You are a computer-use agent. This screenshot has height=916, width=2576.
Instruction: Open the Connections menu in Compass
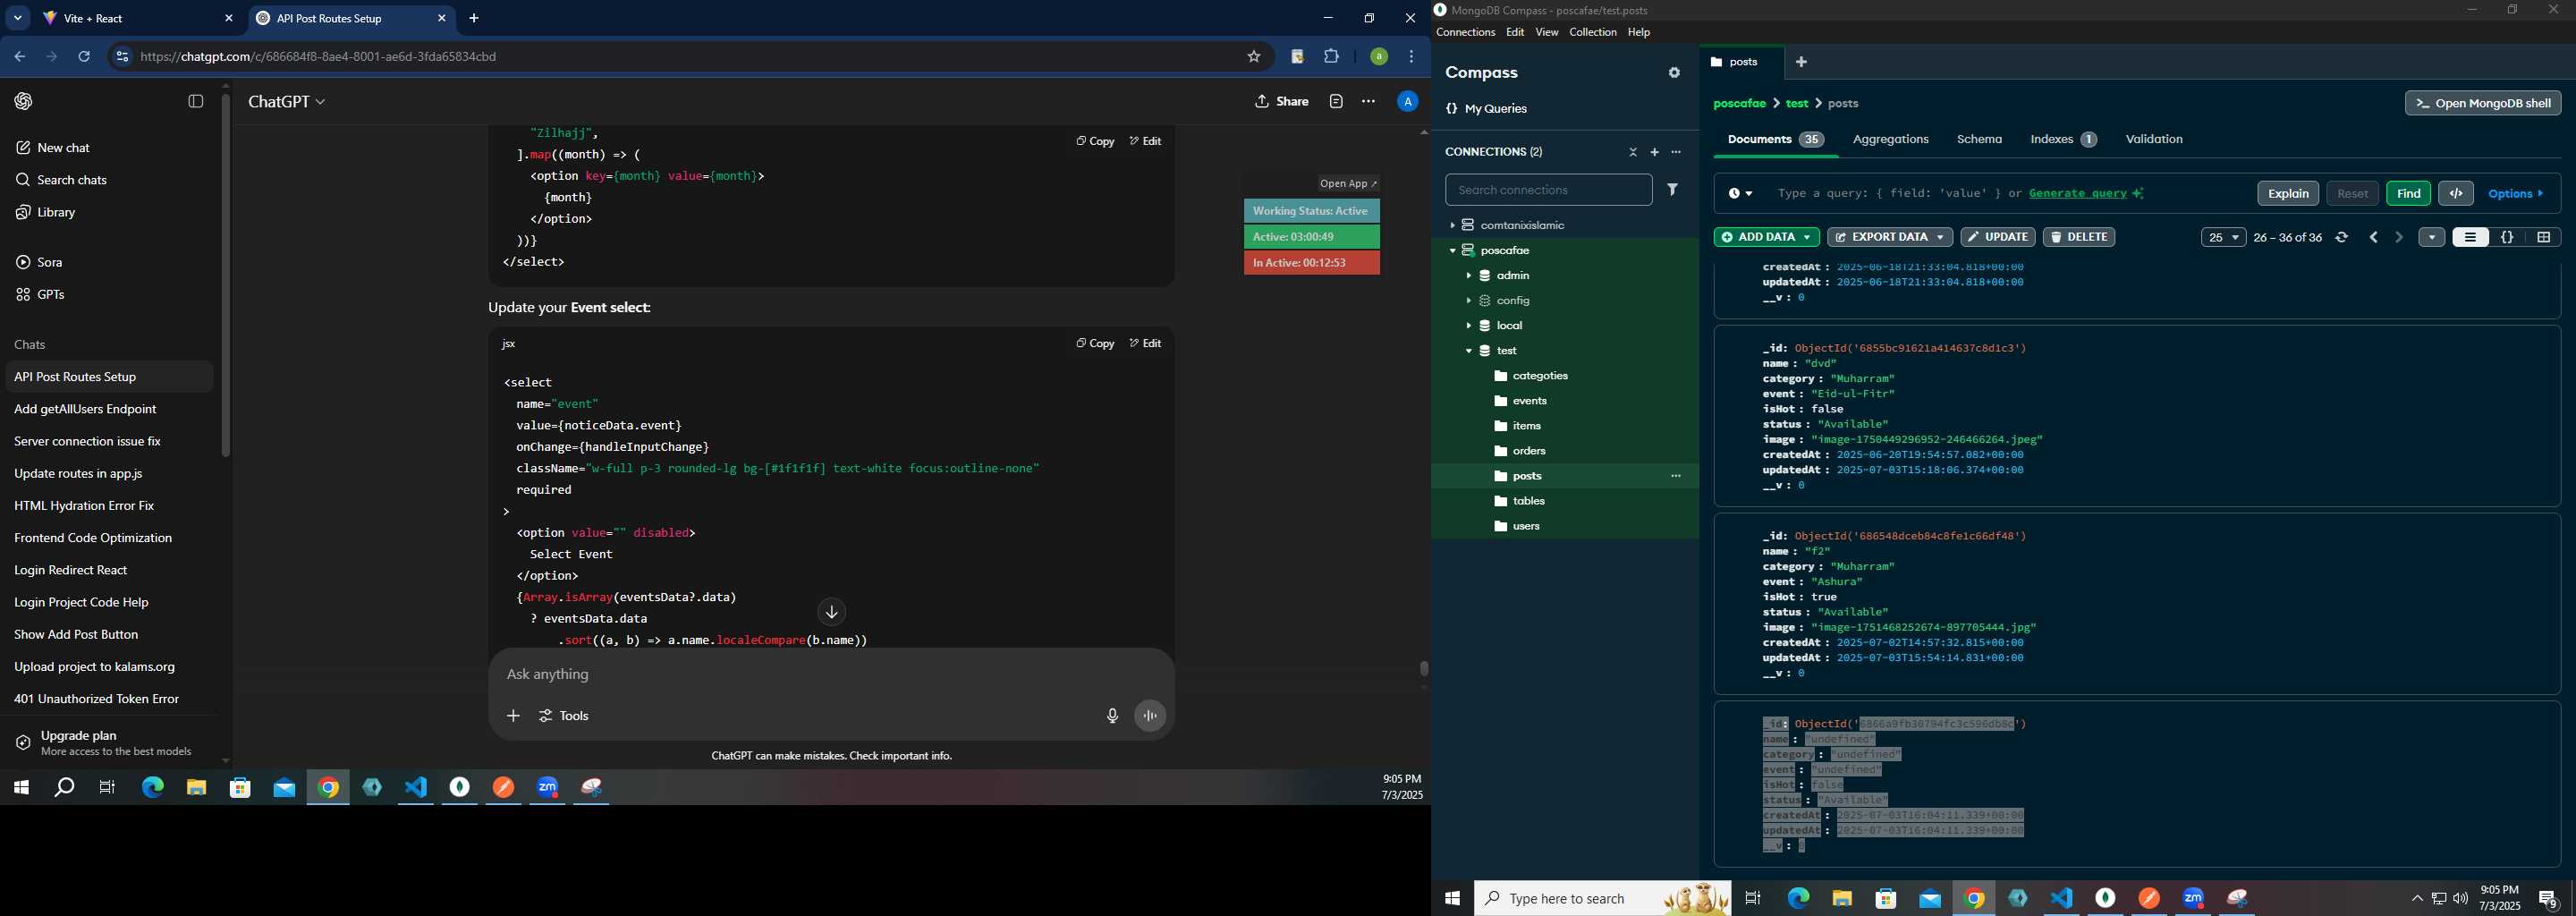click(x=1465, y=33)
